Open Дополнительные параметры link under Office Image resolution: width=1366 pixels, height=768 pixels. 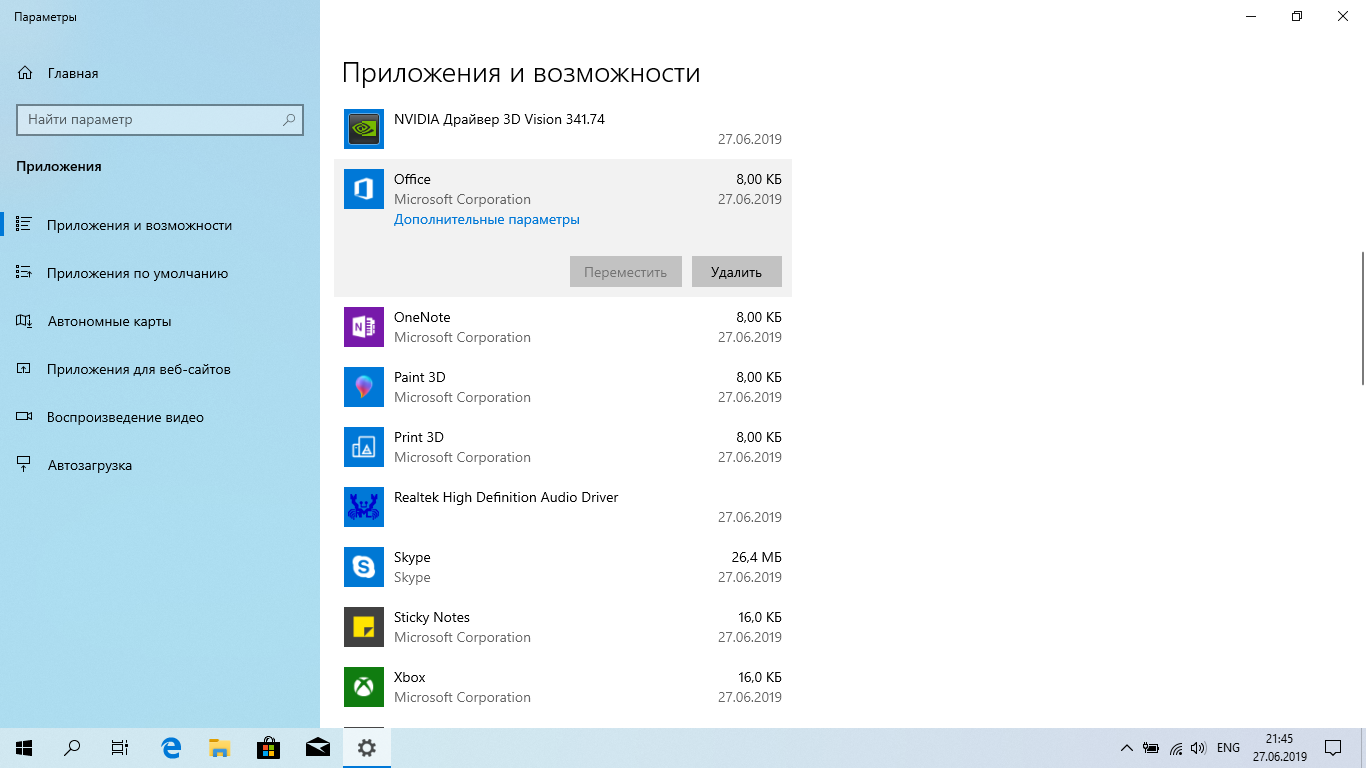tap(486, 220)
